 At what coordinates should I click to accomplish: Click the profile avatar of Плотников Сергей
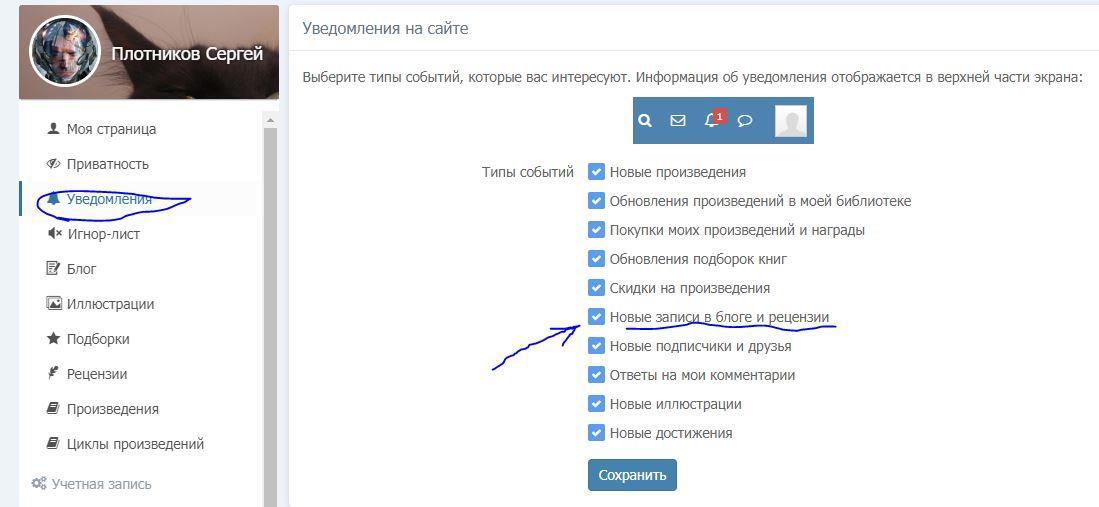[x=65, y=52]
